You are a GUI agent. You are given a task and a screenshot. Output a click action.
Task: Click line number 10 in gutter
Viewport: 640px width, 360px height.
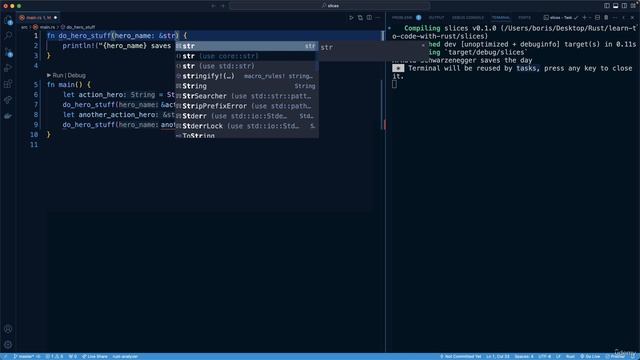34,135
